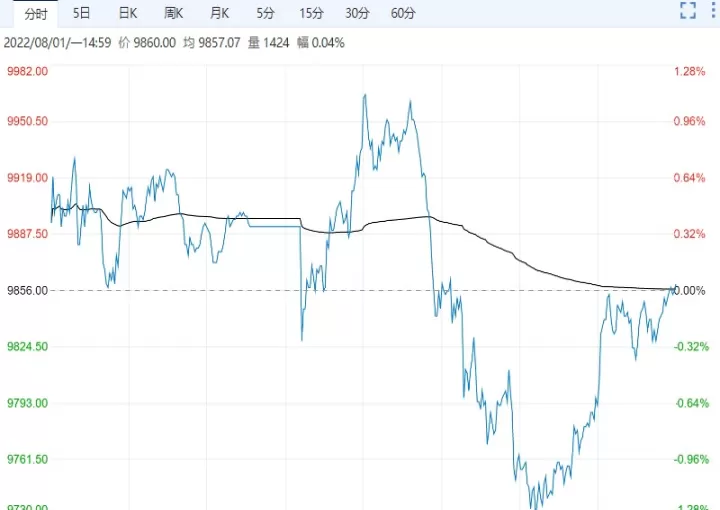
Task: Click the 1.28% percent axis label
Action: (x=689, y=71)
